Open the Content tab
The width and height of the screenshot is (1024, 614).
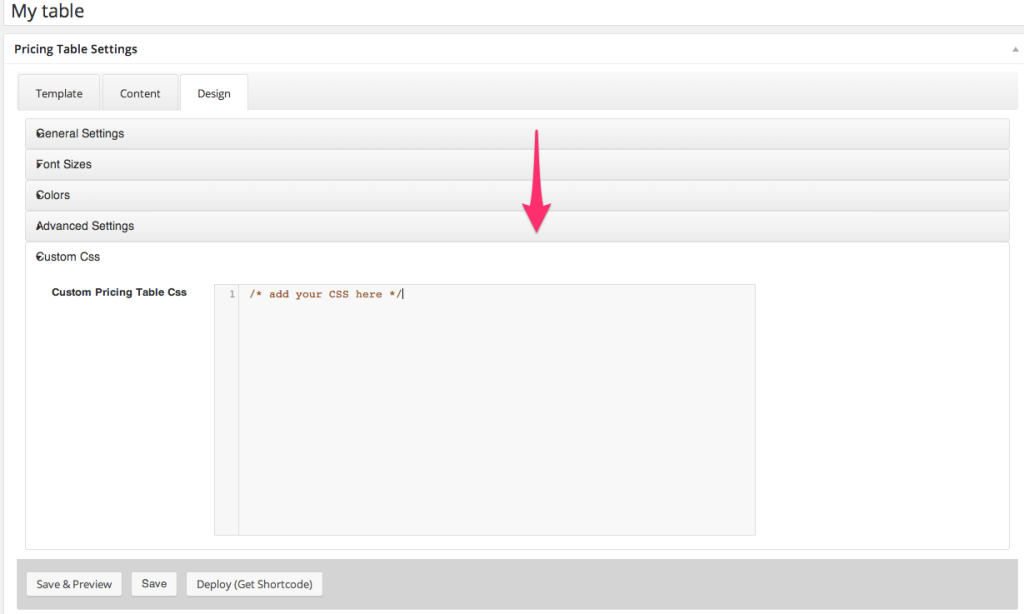point(140,92)
